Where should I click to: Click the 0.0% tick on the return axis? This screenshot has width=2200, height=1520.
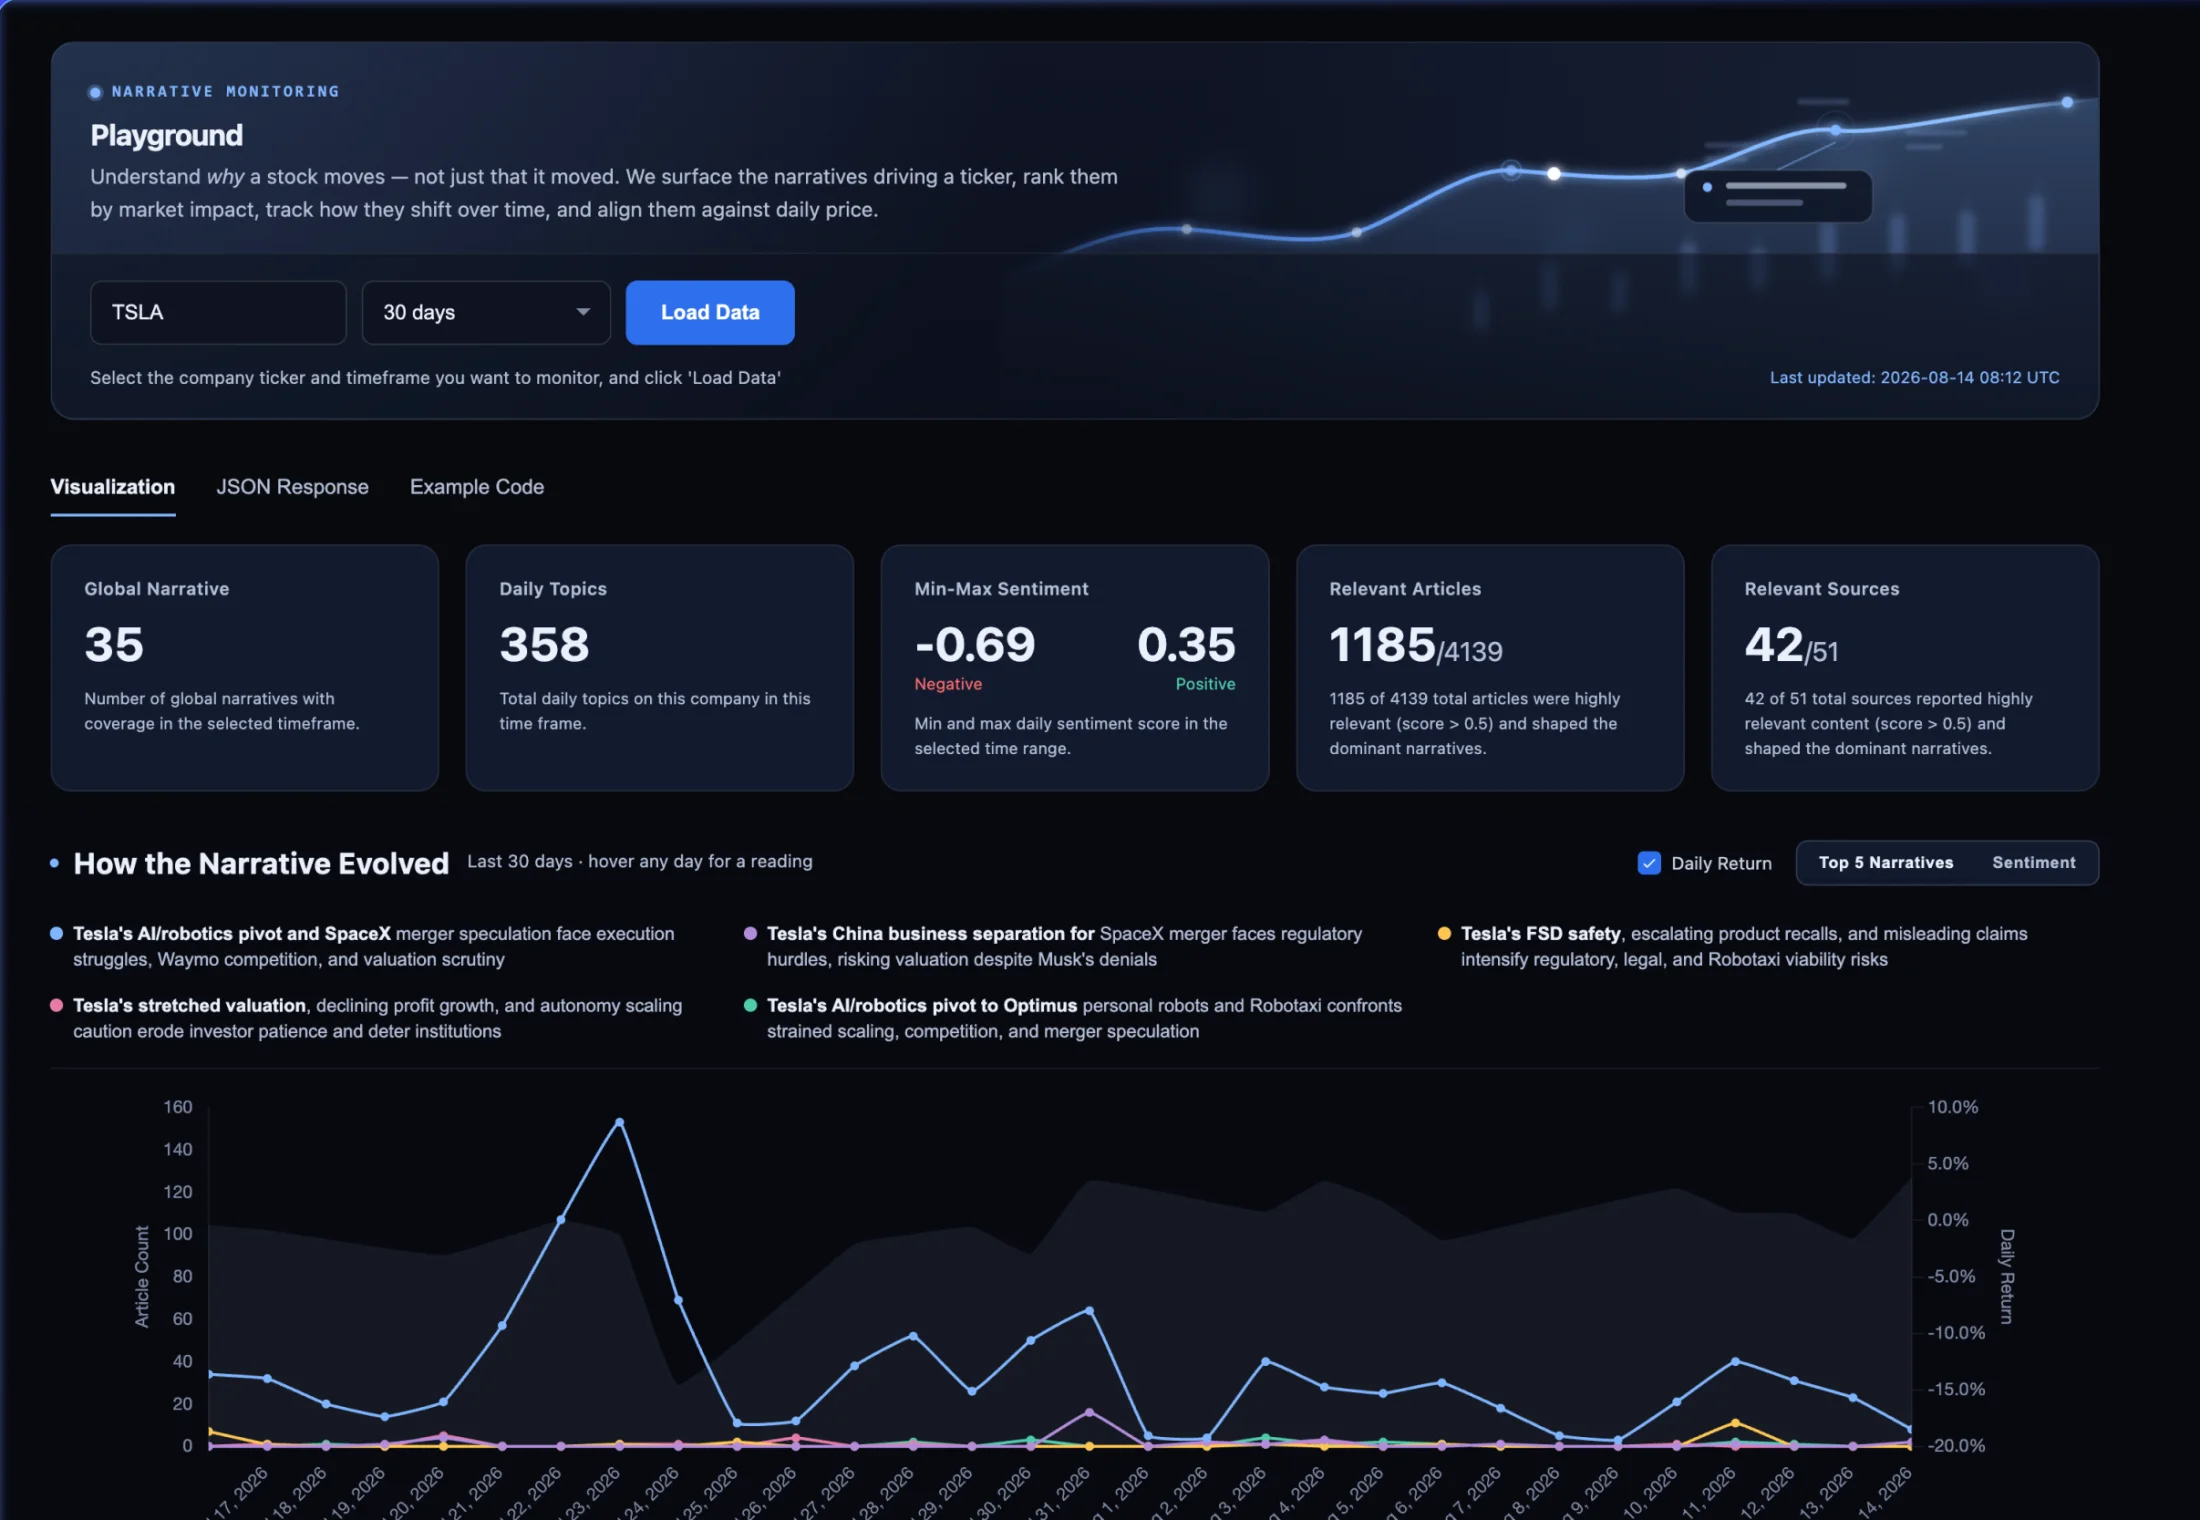[1948, 1220]
